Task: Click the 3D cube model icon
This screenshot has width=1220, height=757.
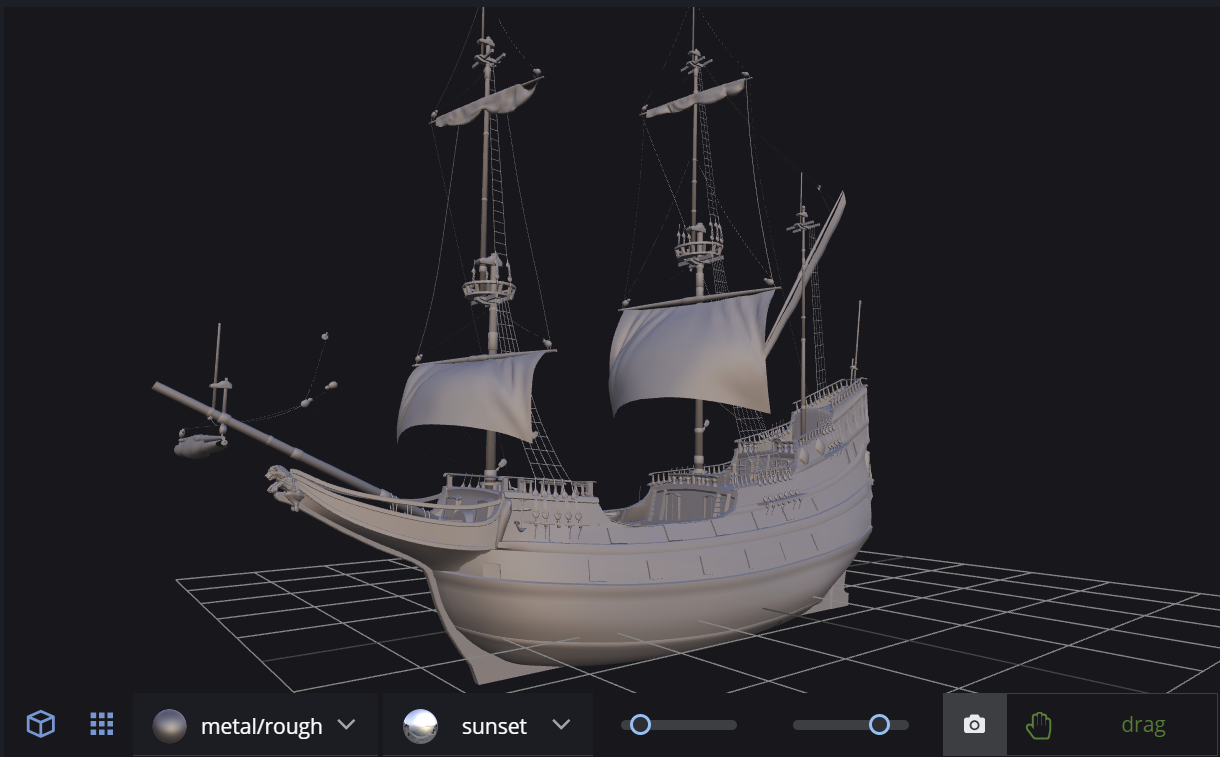Action: click(x=40, y=724)
